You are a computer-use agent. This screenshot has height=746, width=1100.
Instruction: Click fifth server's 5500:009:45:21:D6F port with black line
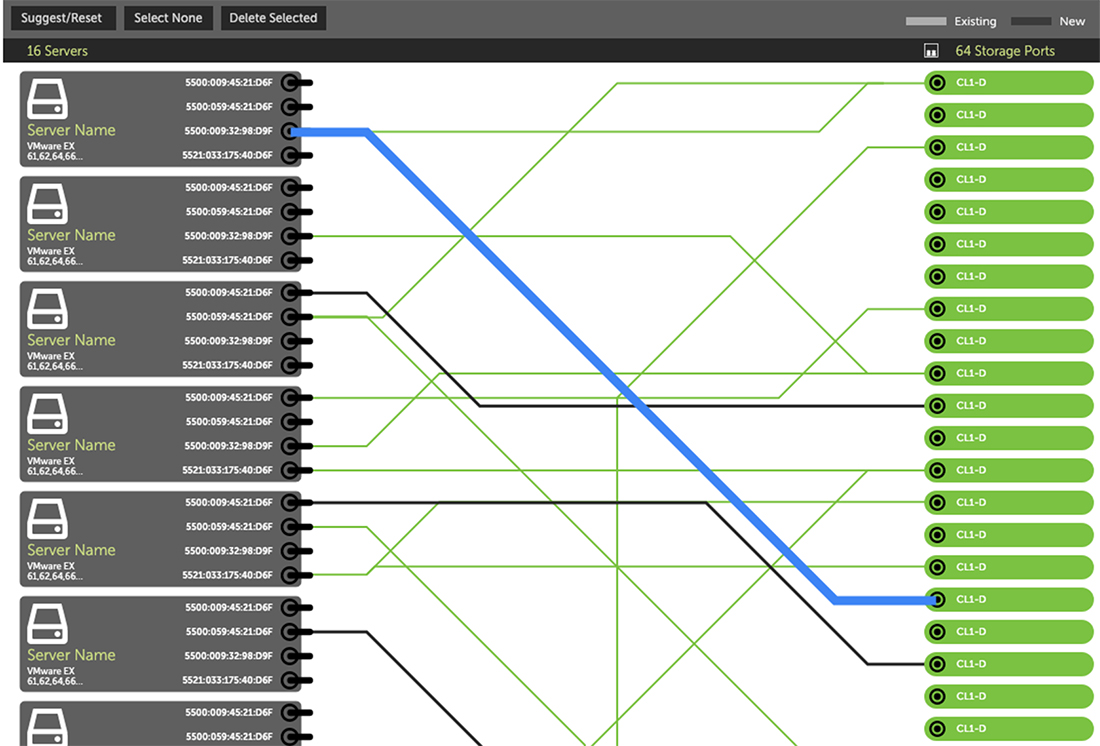[x=290, y=502]
